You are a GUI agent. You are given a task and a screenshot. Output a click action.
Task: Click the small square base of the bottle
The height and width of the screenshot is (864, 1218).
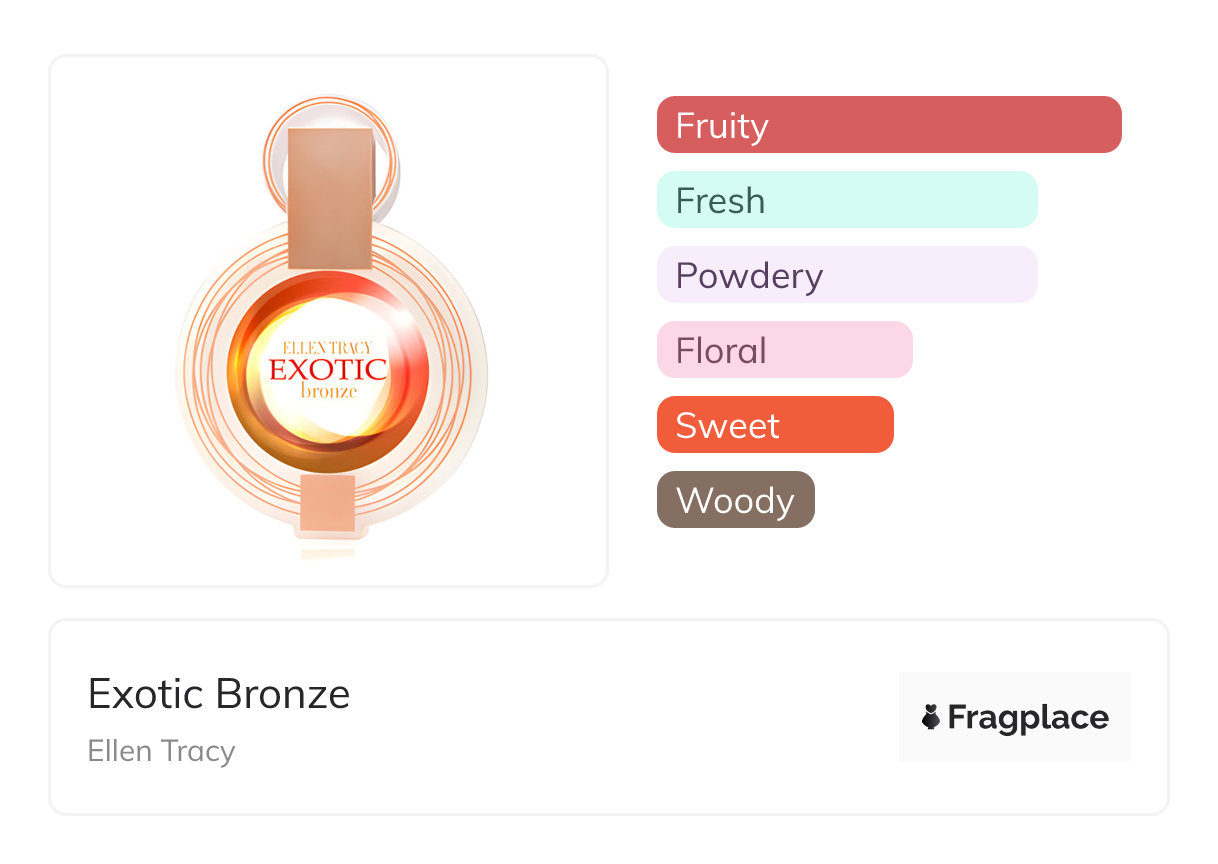pyautogui.click(x=327, y=502)
